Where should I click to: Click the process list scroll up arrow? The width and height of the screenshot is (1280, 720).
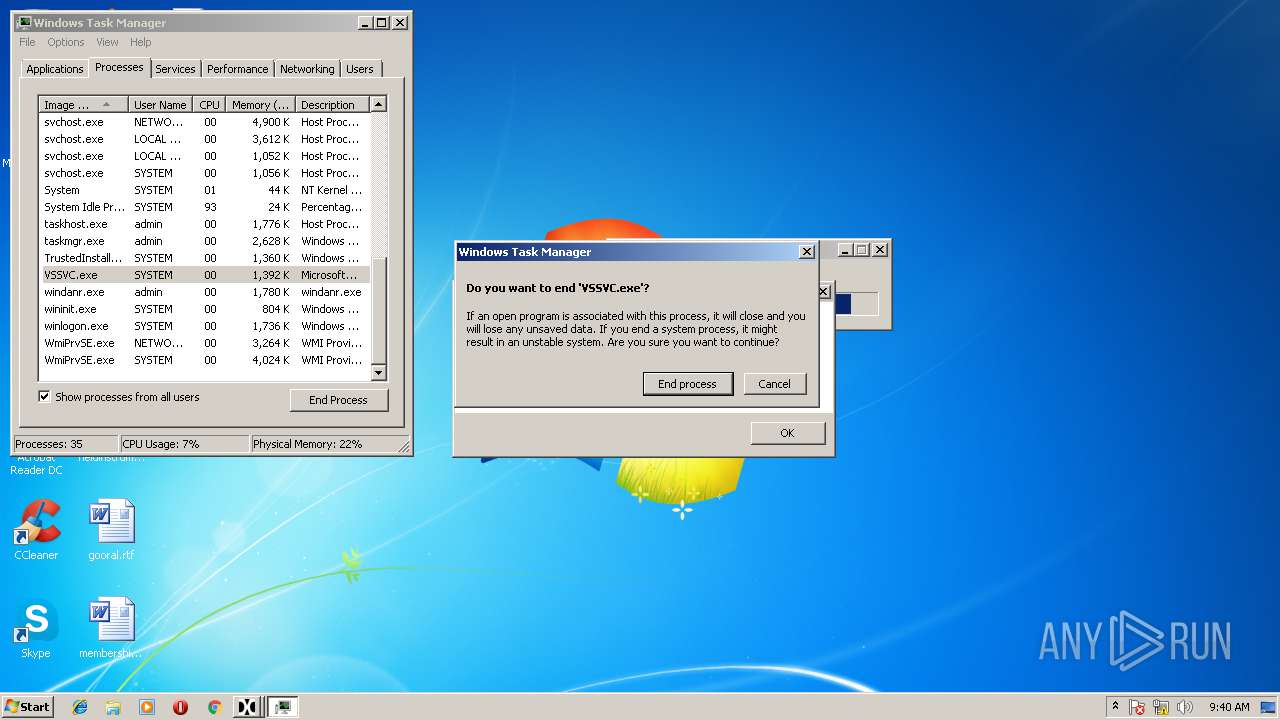tap(378, 104)
